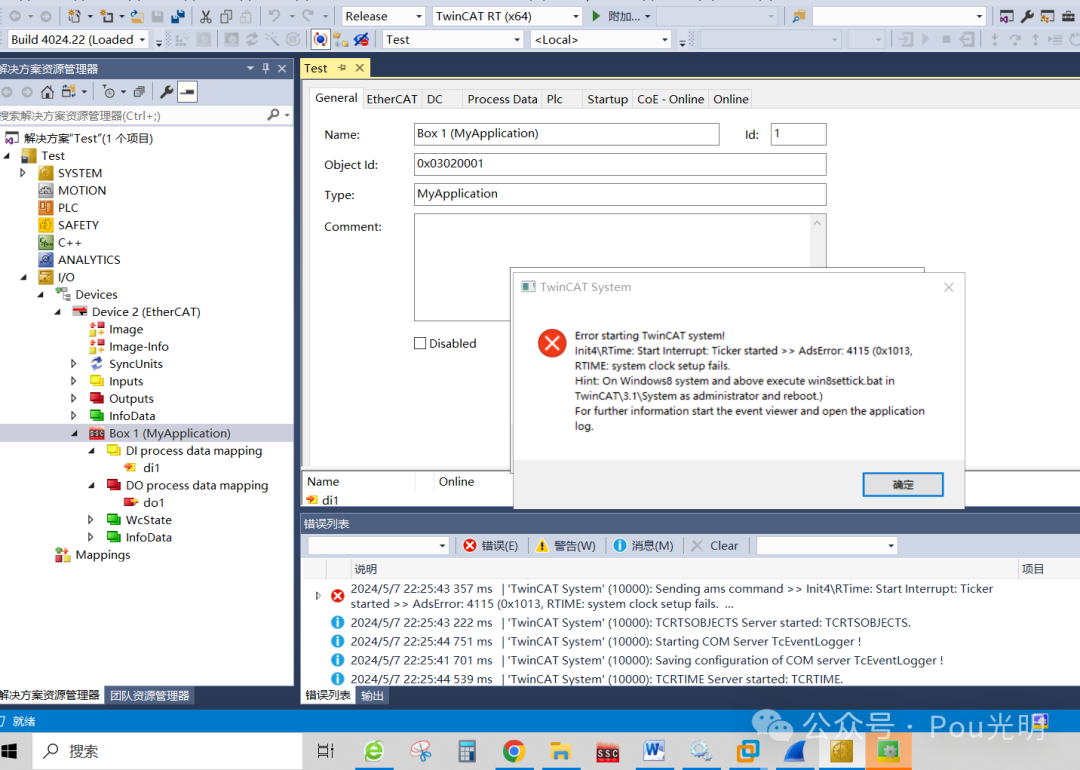Screen dimensions: 1080x770
Task: Click 确定 button in TwinCAT System dialog
Action: (903, 484)
